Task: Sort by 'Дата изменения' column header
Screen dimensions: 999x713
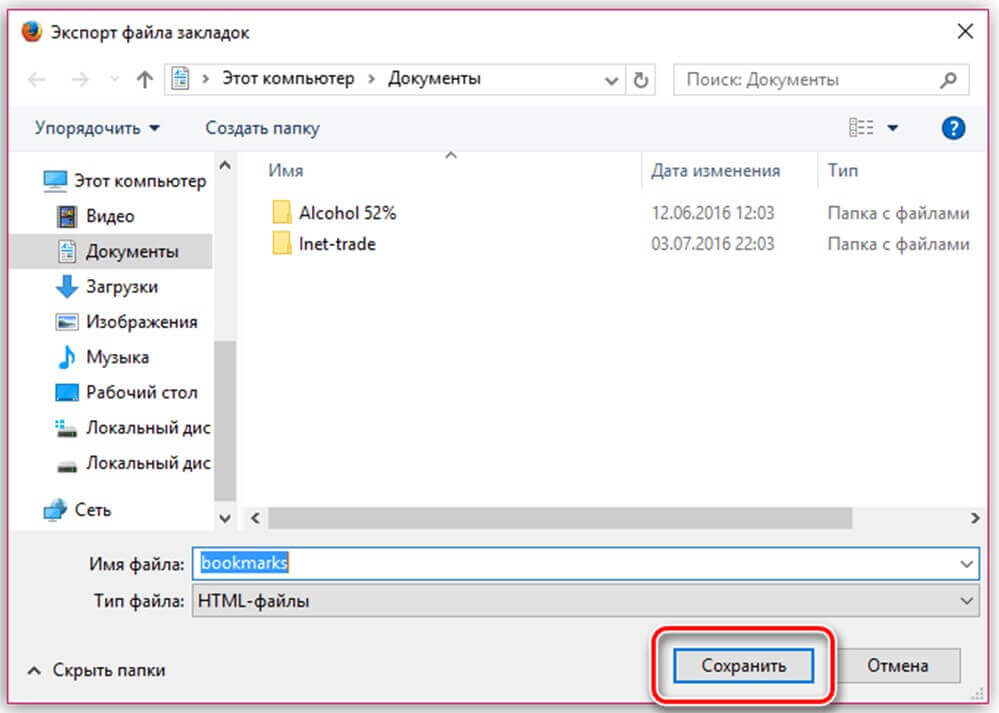Action: [x=715, y=171]
